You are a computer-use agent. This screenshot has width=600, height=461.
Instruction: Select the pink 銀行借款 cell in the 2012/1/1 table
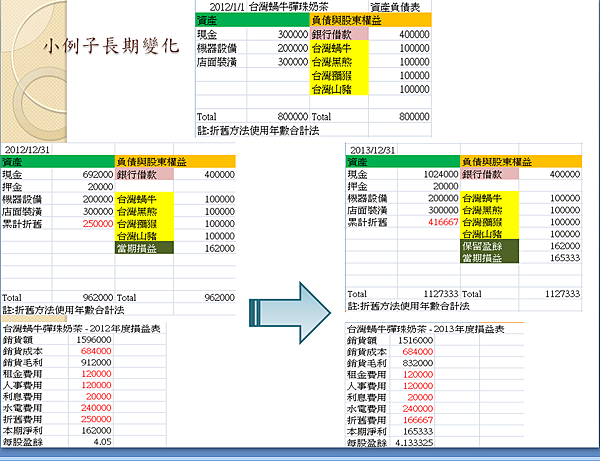pos(339,34)
